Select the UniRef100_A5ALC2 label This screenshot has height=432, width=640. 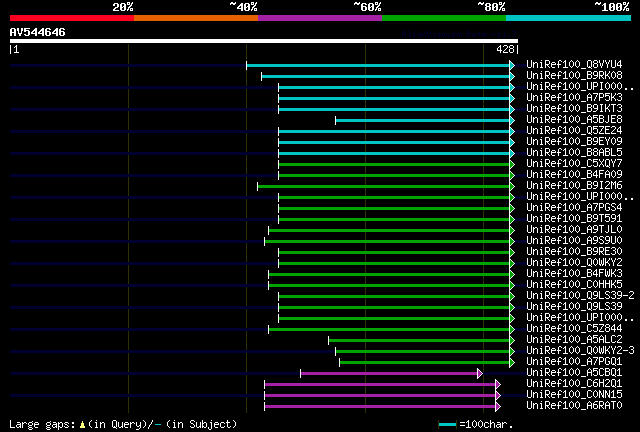pos(574,339)
